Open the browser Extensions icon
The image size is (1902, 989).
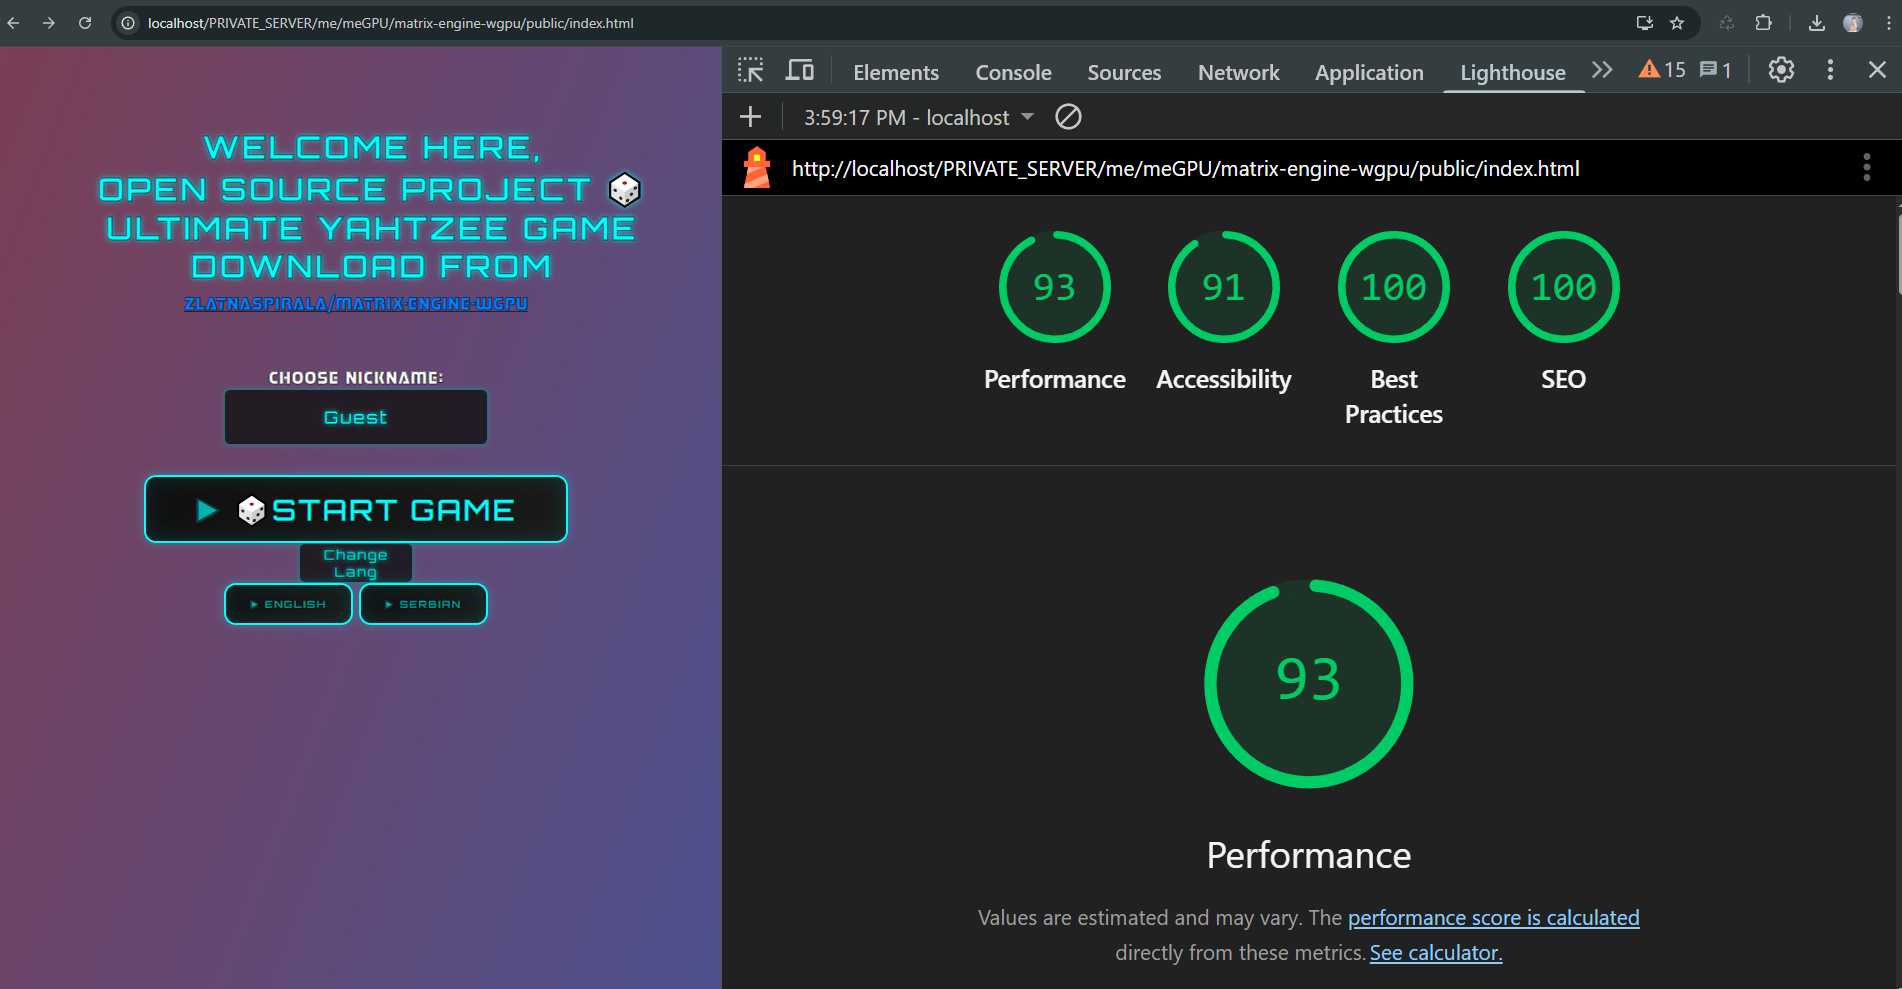[1765, 22]
